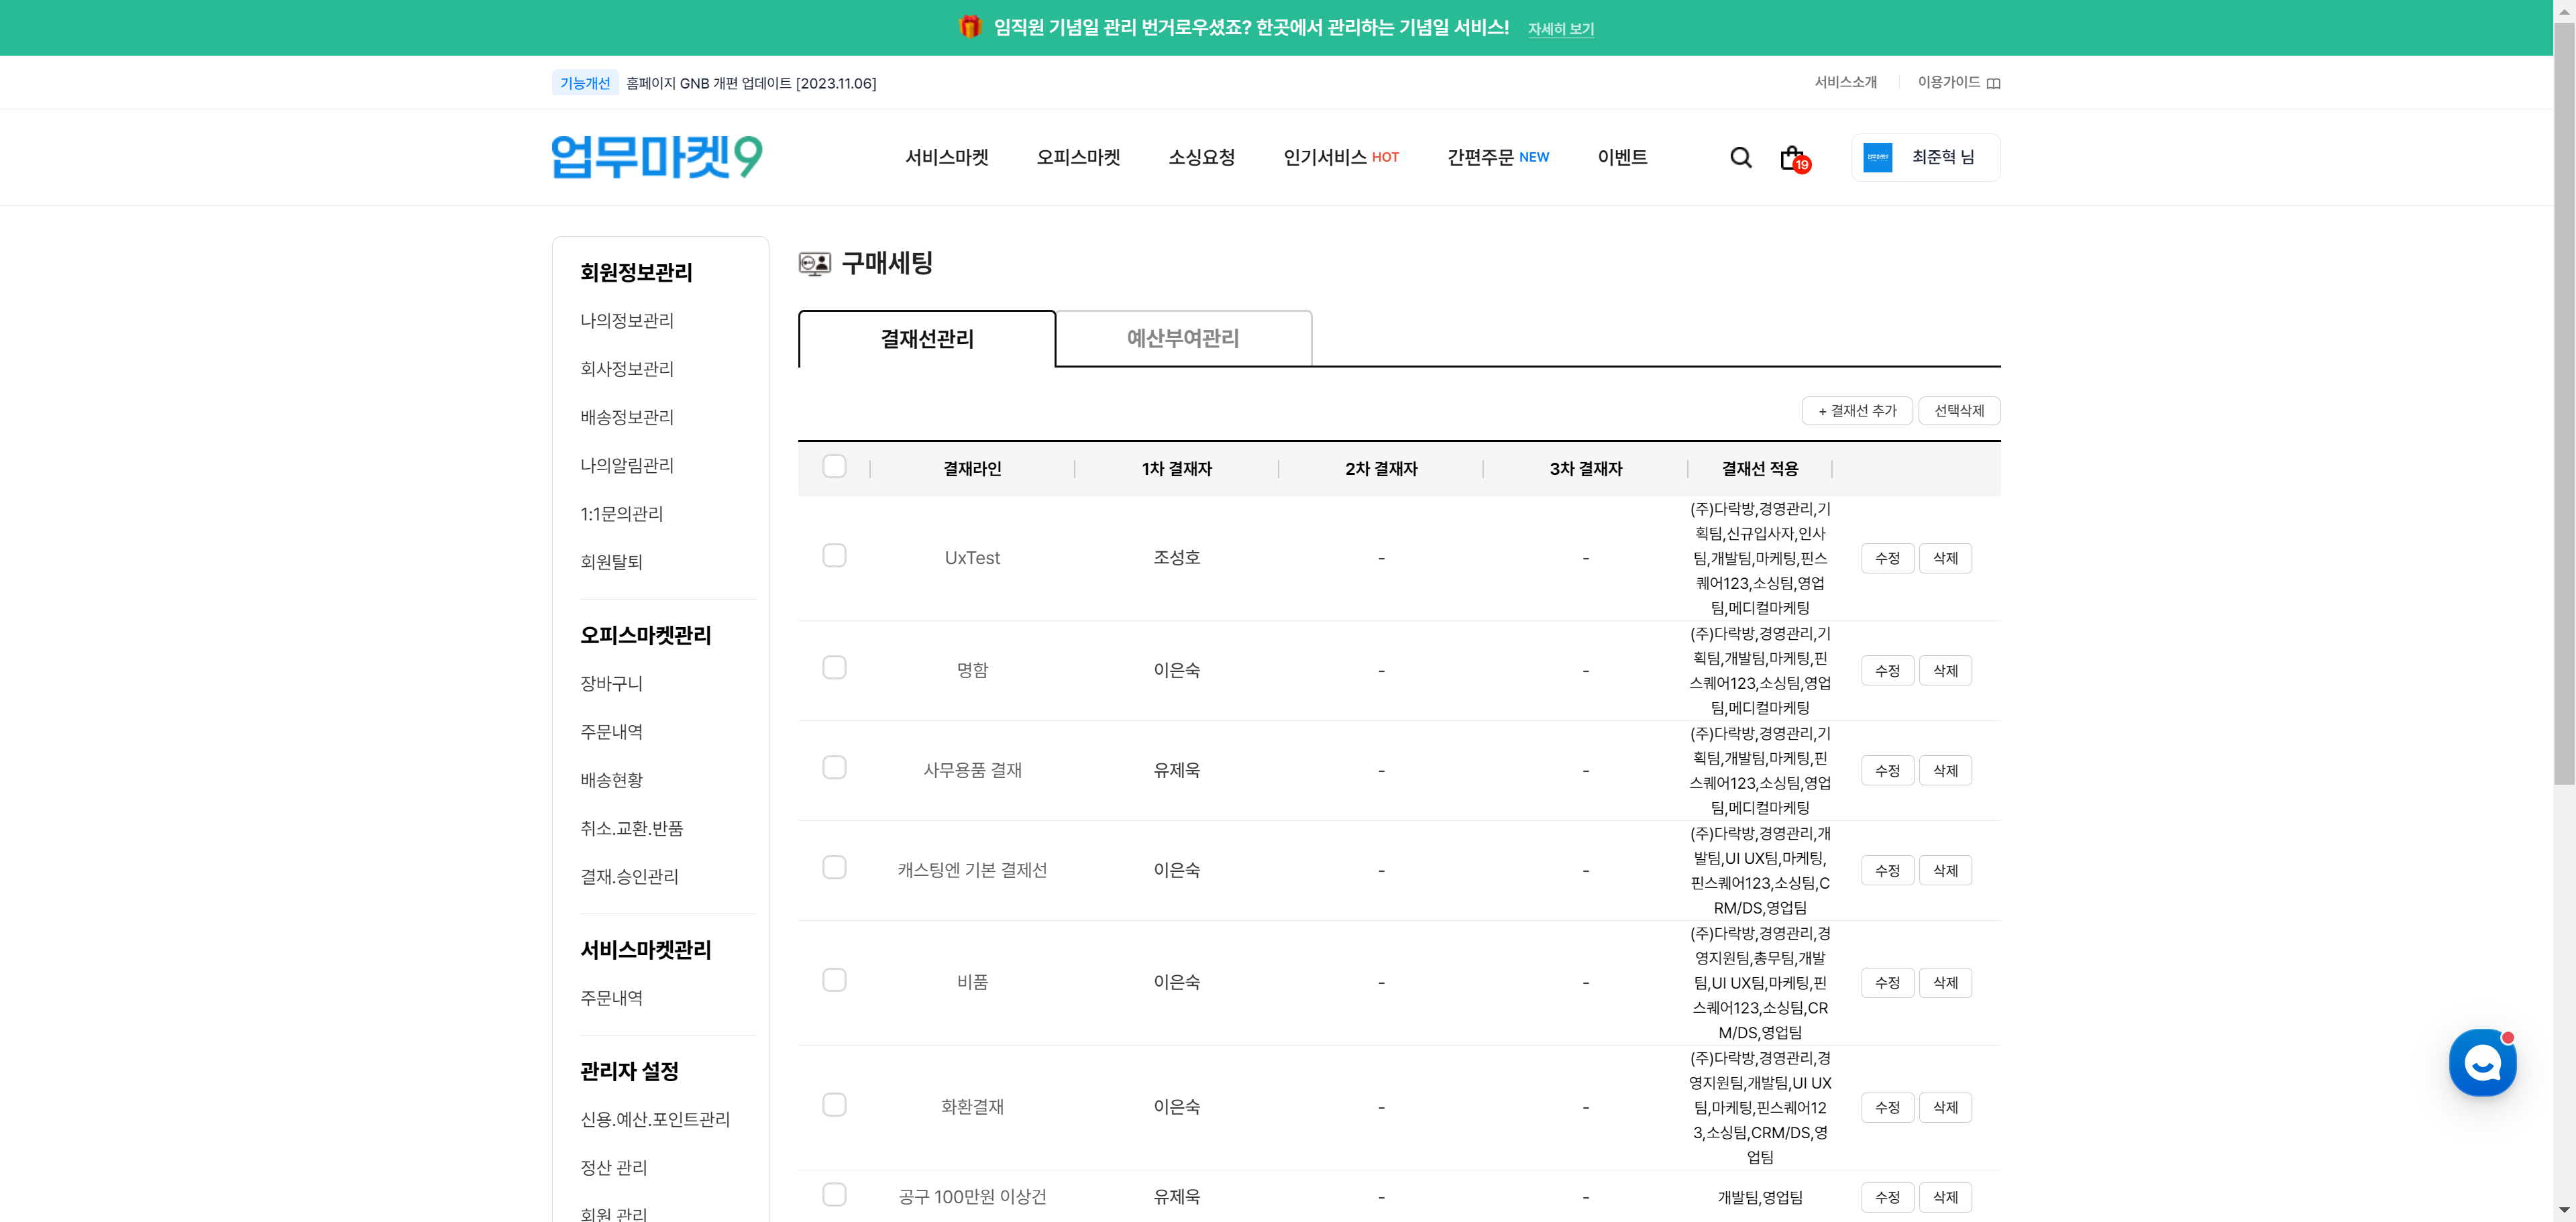Click 삭제 for the UxTest row
The height and width of the screenshot is (1222, 2576).
(x=1945, y=558)
